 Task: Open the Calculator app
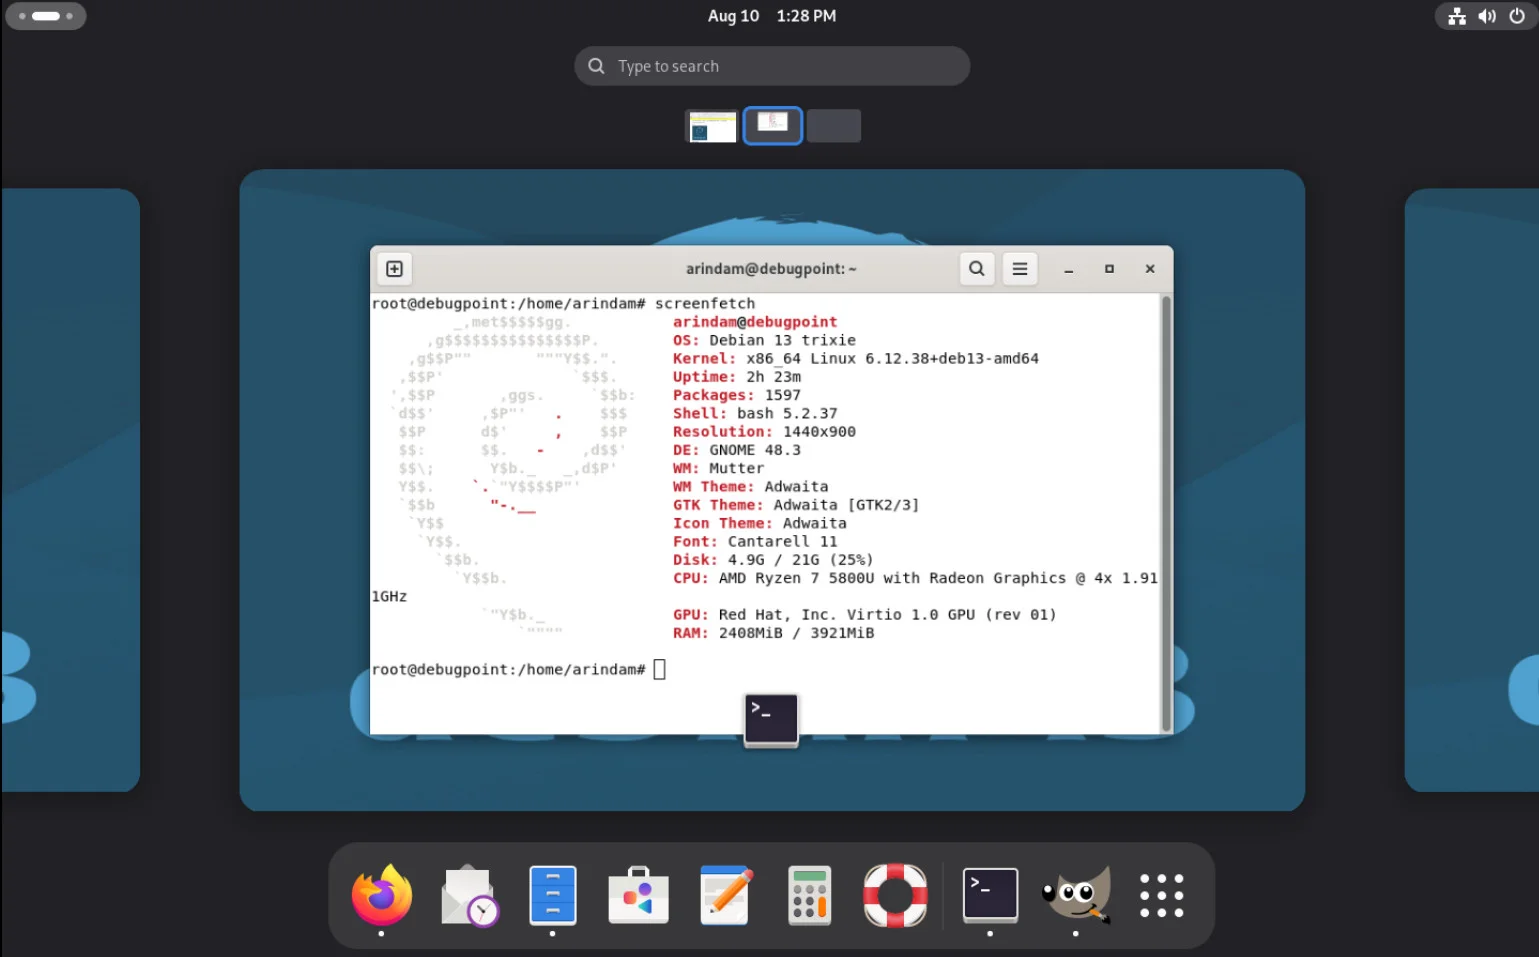point(808,895)
